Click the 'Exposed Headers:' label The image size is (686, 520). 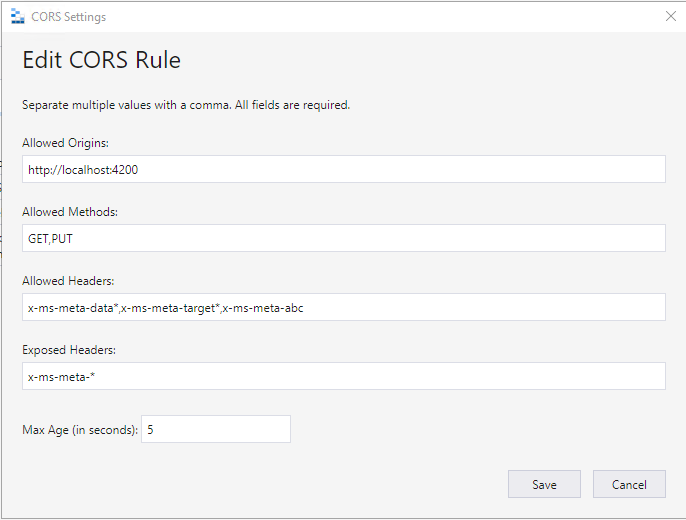[x=69, y=350]
